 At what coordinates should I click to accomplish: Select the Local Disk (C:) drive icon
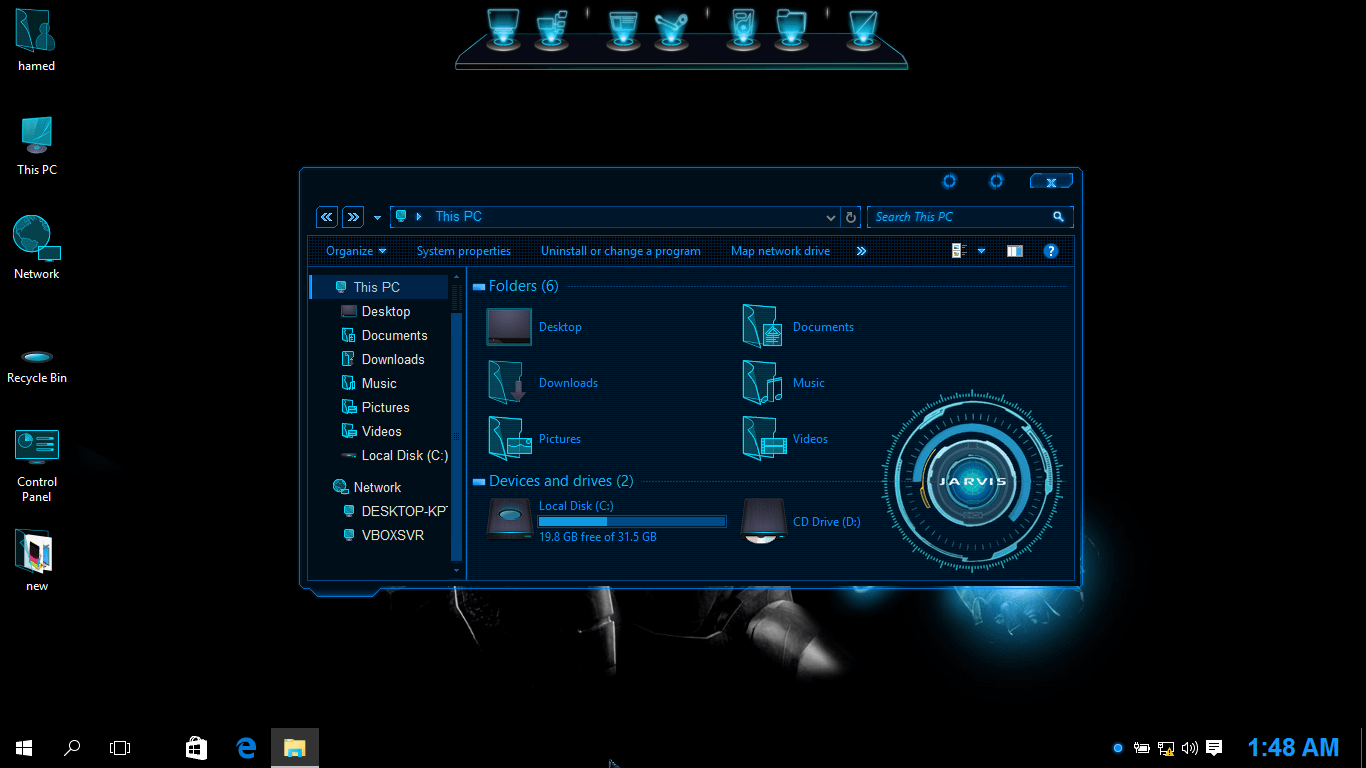click(510, 520)
